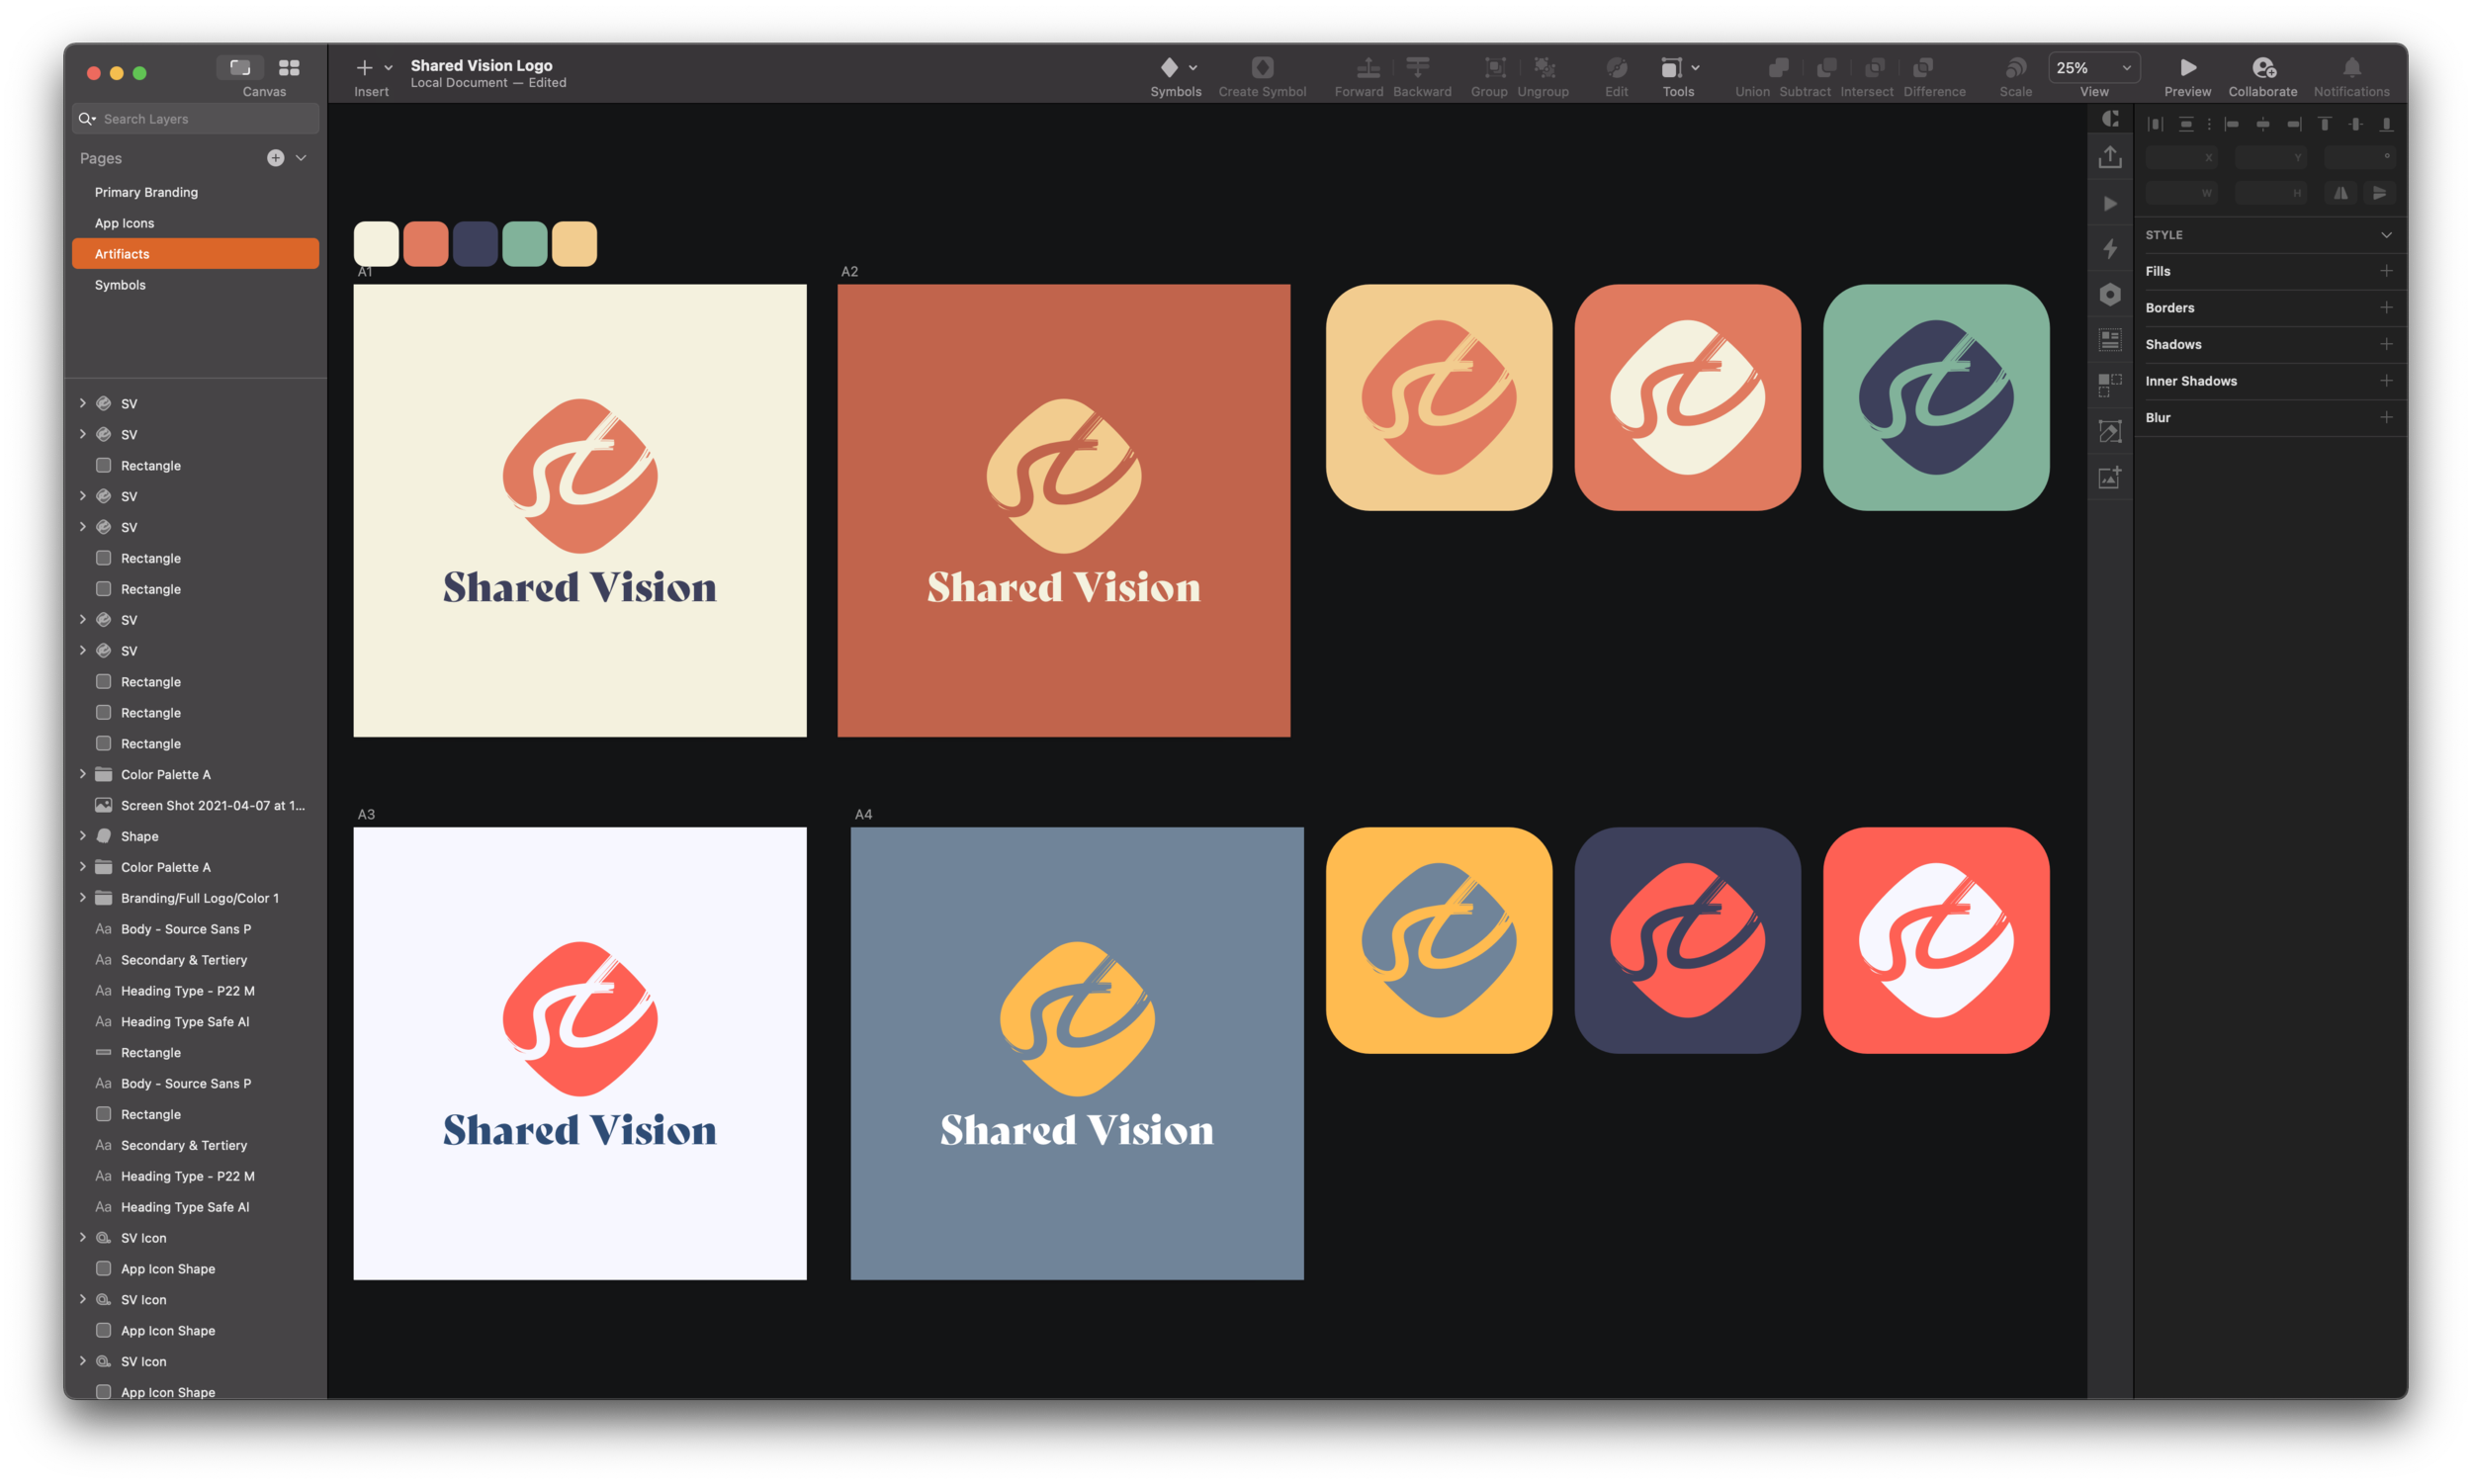Toggle flip horizontal in inspector
2472x1484 pixels.
coord(2340,193)
